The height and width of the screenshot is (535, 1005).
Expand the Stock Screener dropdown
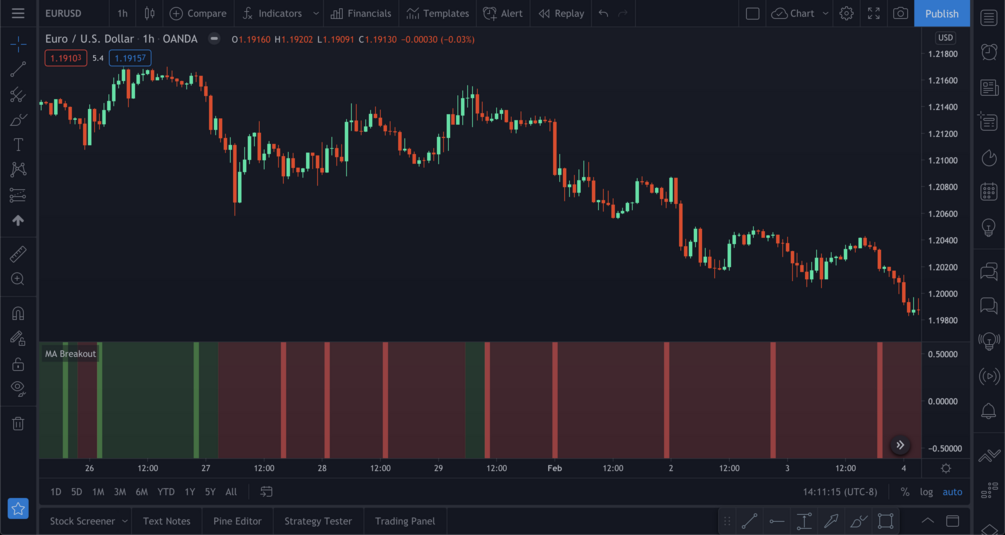(125, 522)
